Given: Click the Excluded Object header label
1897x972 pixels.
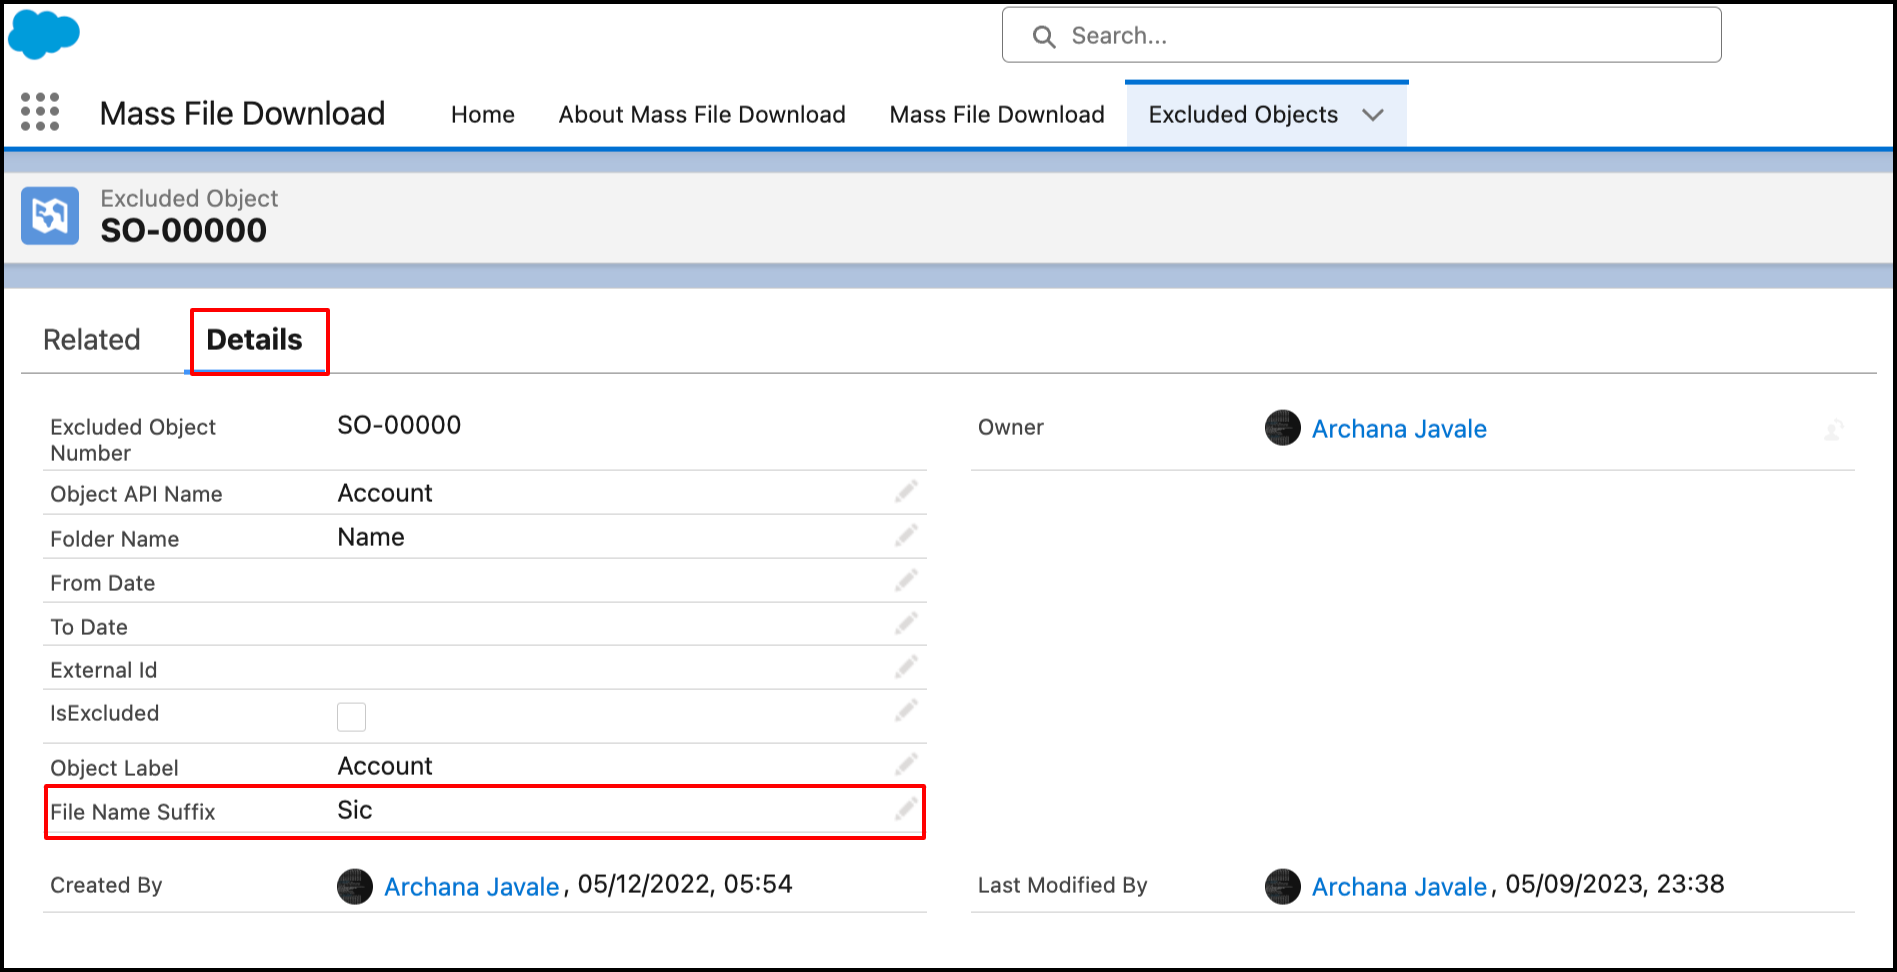Looking at the screenshot, I should click(189, 198).
